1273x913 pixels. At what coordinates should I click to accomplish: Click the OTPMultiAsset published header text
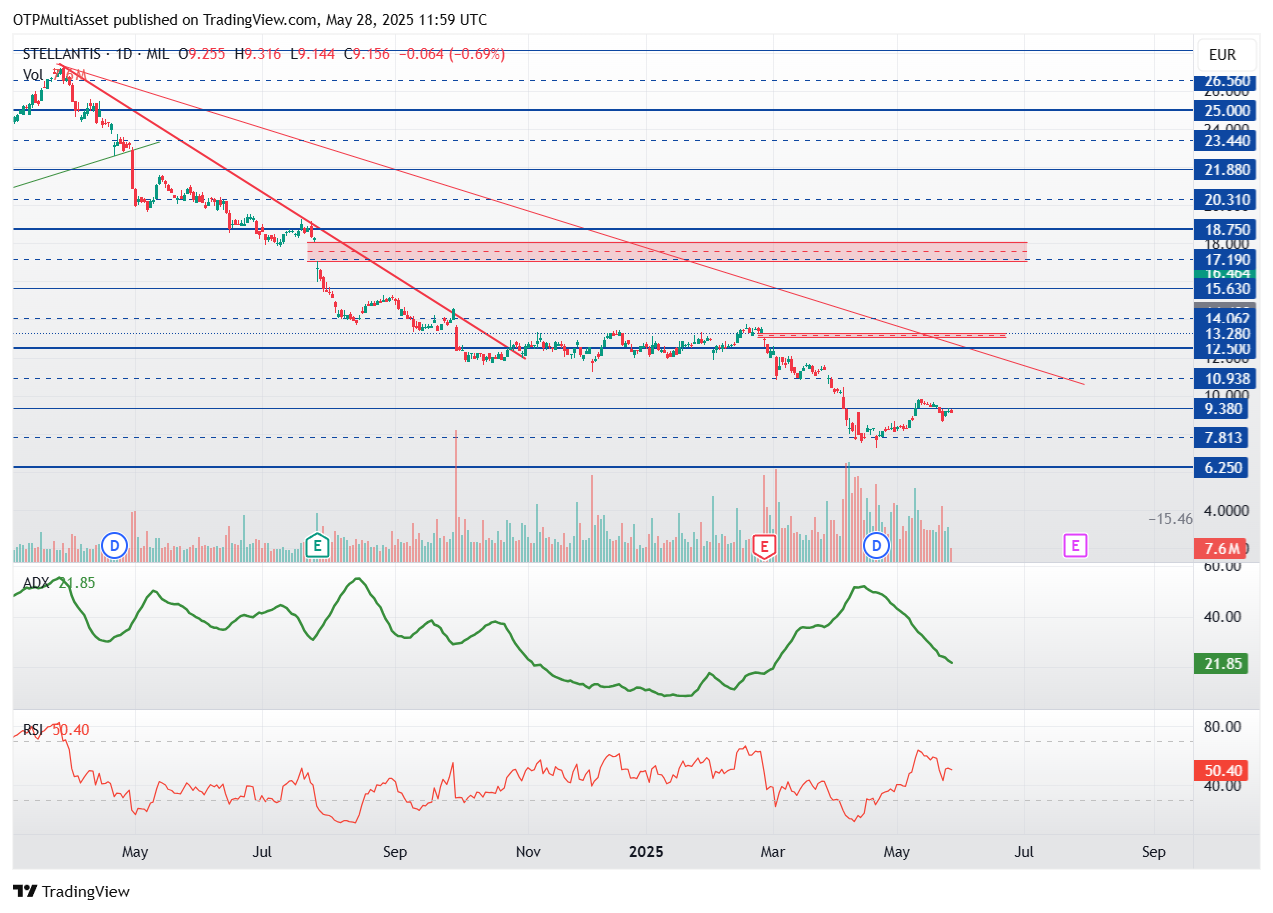(x=250, y=19)
